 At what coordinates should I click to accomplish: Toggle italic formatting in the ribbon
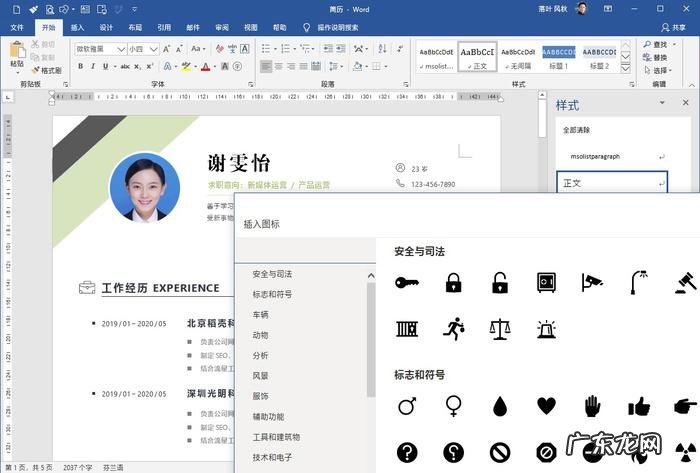click(93, 67)
